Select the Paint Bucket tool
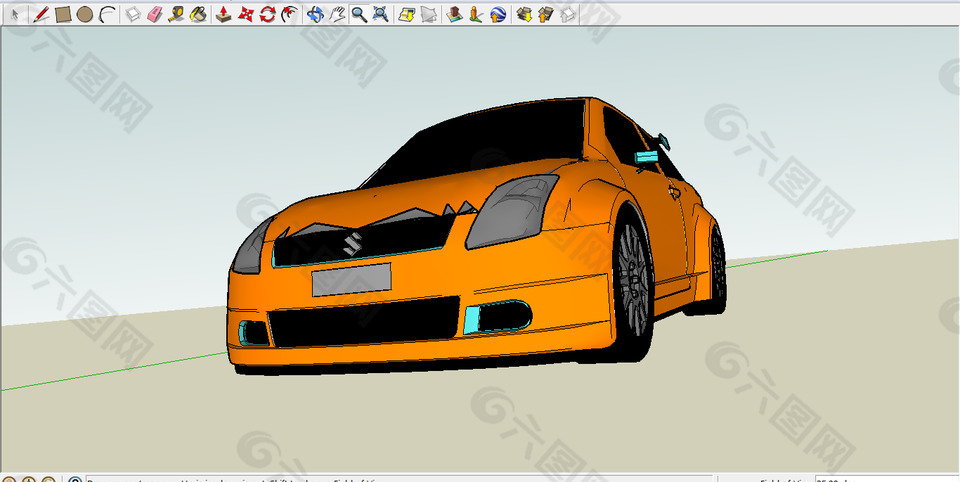Image resolution: width=960 pixels, height=482 pixels. [x=198, y=14]
